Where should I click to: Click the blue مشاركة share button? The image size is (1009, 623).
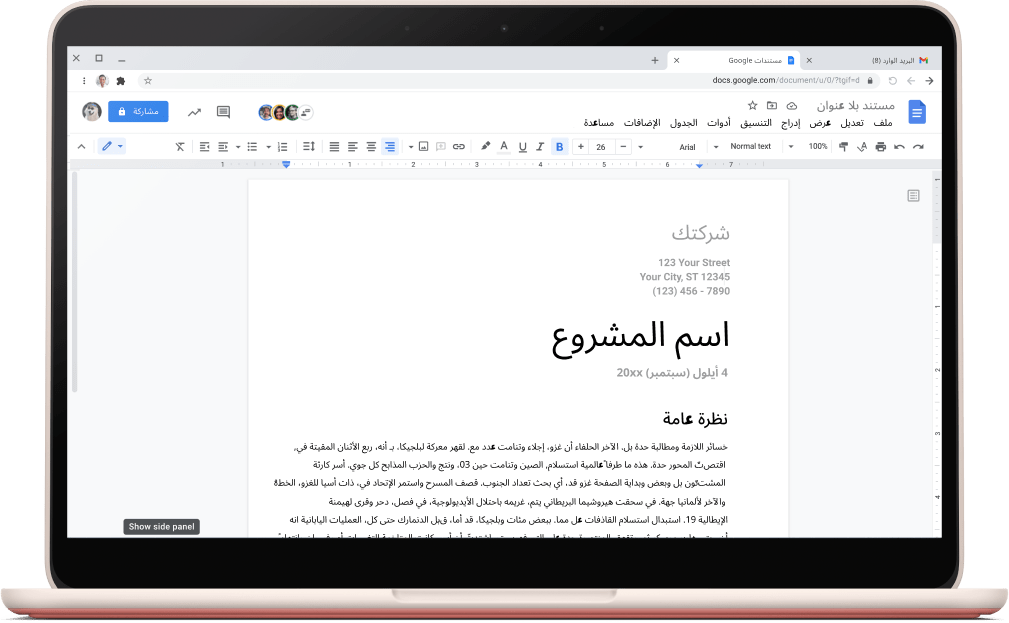(138, 111)
